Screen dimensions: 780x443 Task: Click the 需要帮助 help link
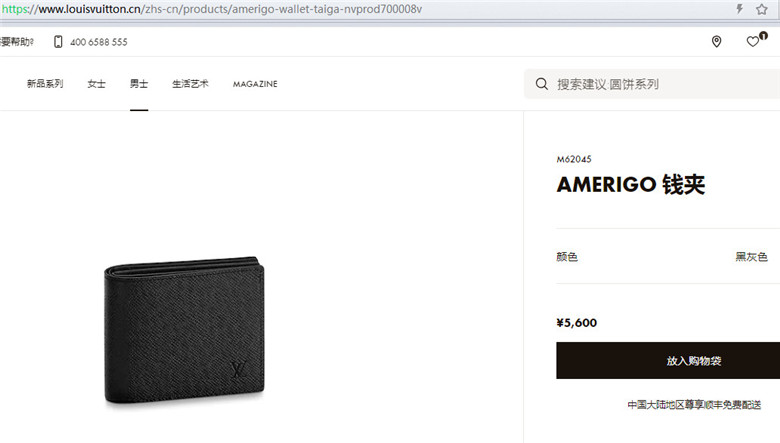click(17, 42)
